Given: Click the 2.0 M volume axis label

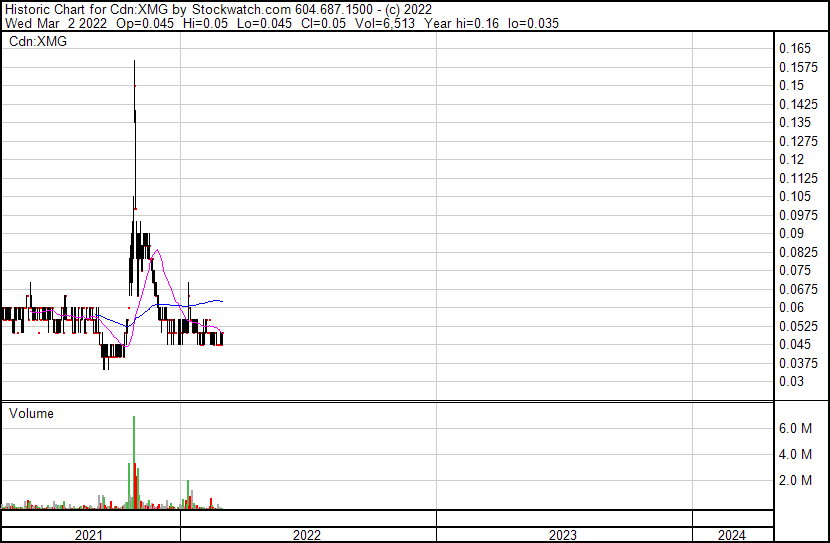Looking at the screenshot, I should coord(795,480).
